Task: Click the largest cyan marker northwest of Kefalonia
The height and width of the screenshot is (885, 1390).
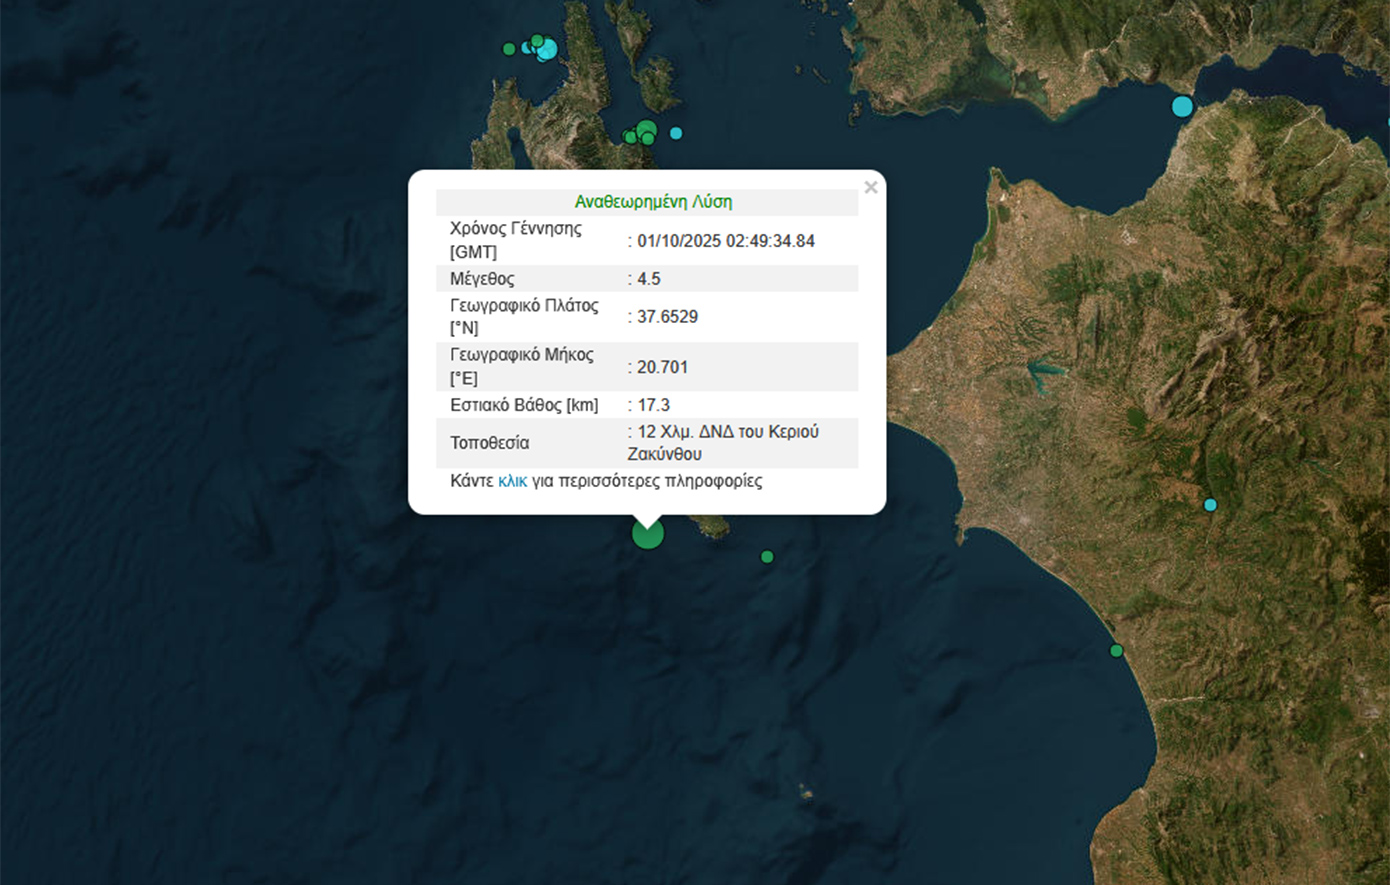Action: (547, 49)
